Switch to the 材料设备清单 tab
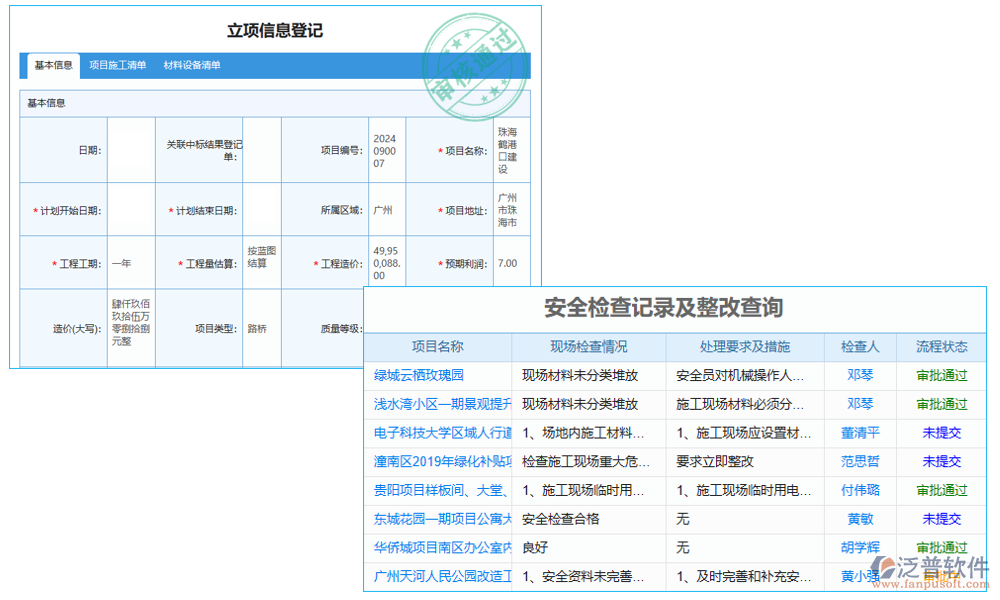 [191, 65]
